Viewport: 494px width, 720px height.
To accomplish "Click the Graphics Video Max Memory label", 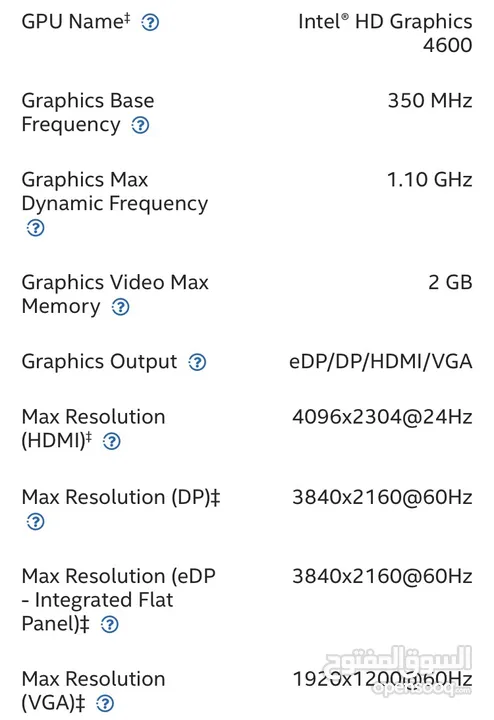I will (x=115, y=294).
